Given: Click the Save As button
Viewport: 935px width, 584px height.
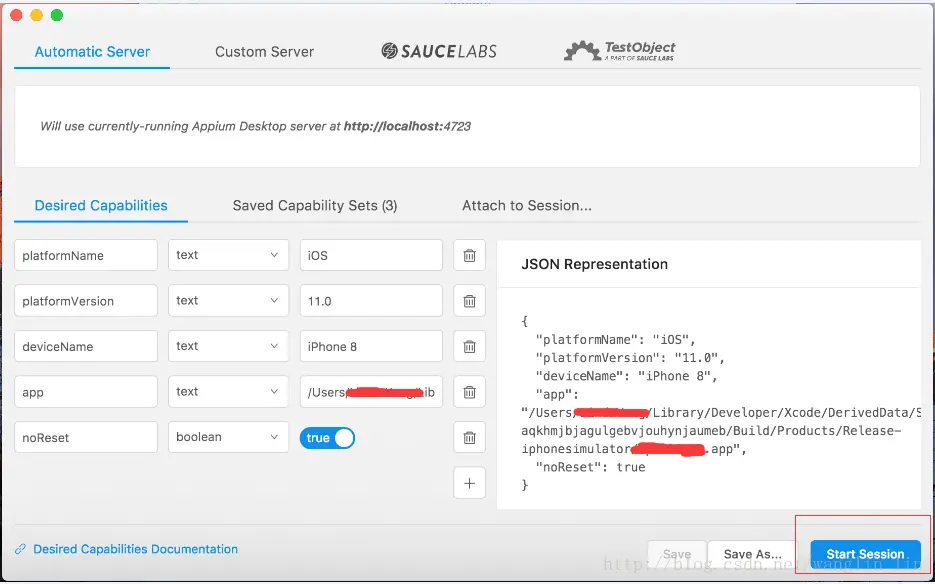Looking at the screenshot, I should tap(752, 554).
